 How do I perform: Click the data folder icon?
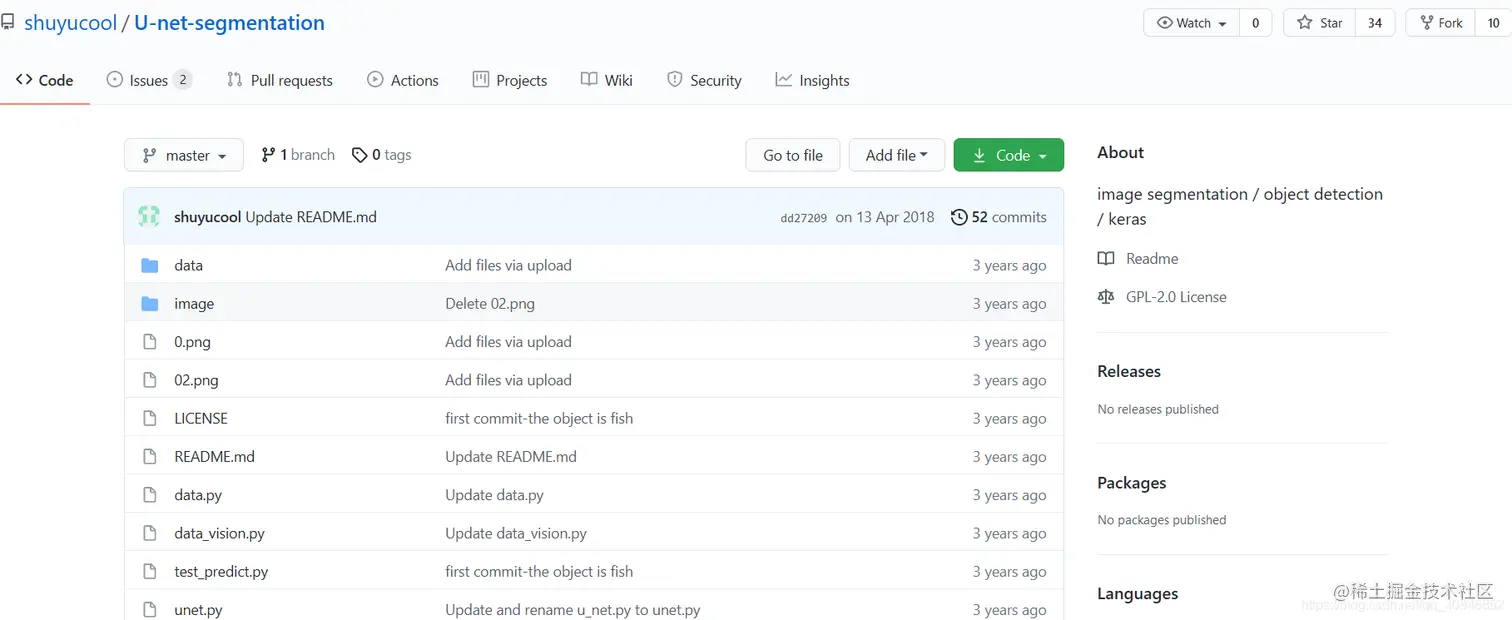150,265
